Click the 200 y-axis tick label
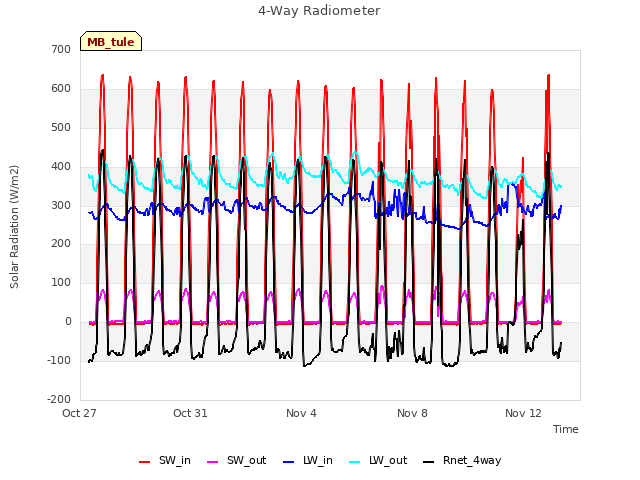 61,244
